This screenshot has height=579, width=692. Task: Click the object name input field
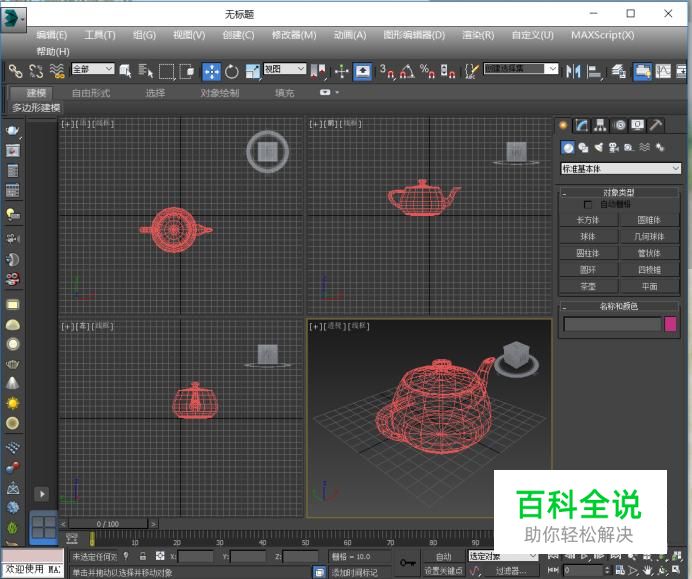click(x=613, y=324)
